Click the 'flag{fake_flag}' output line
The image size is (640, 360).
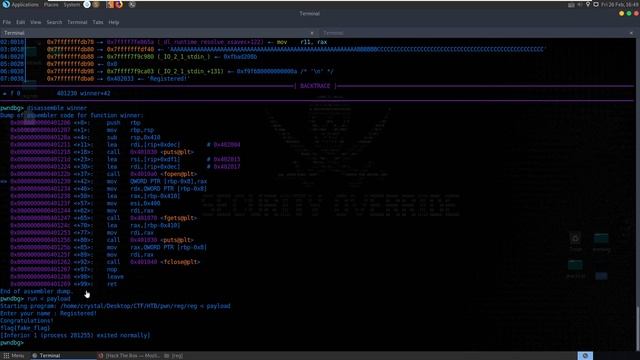pyautogui.click(x=25, y=328)
